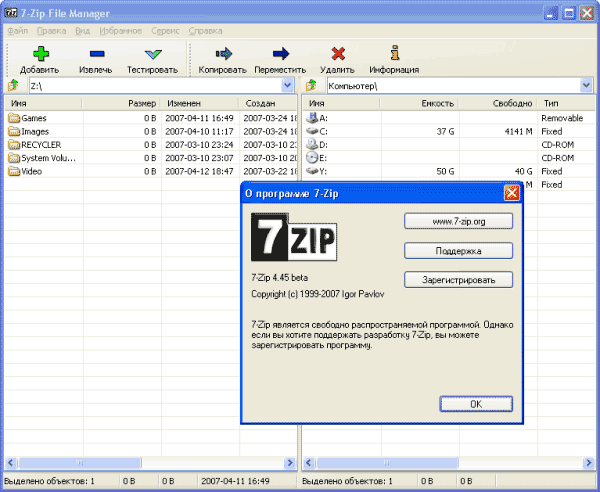Select the Video folder icon

click(14, 171)
